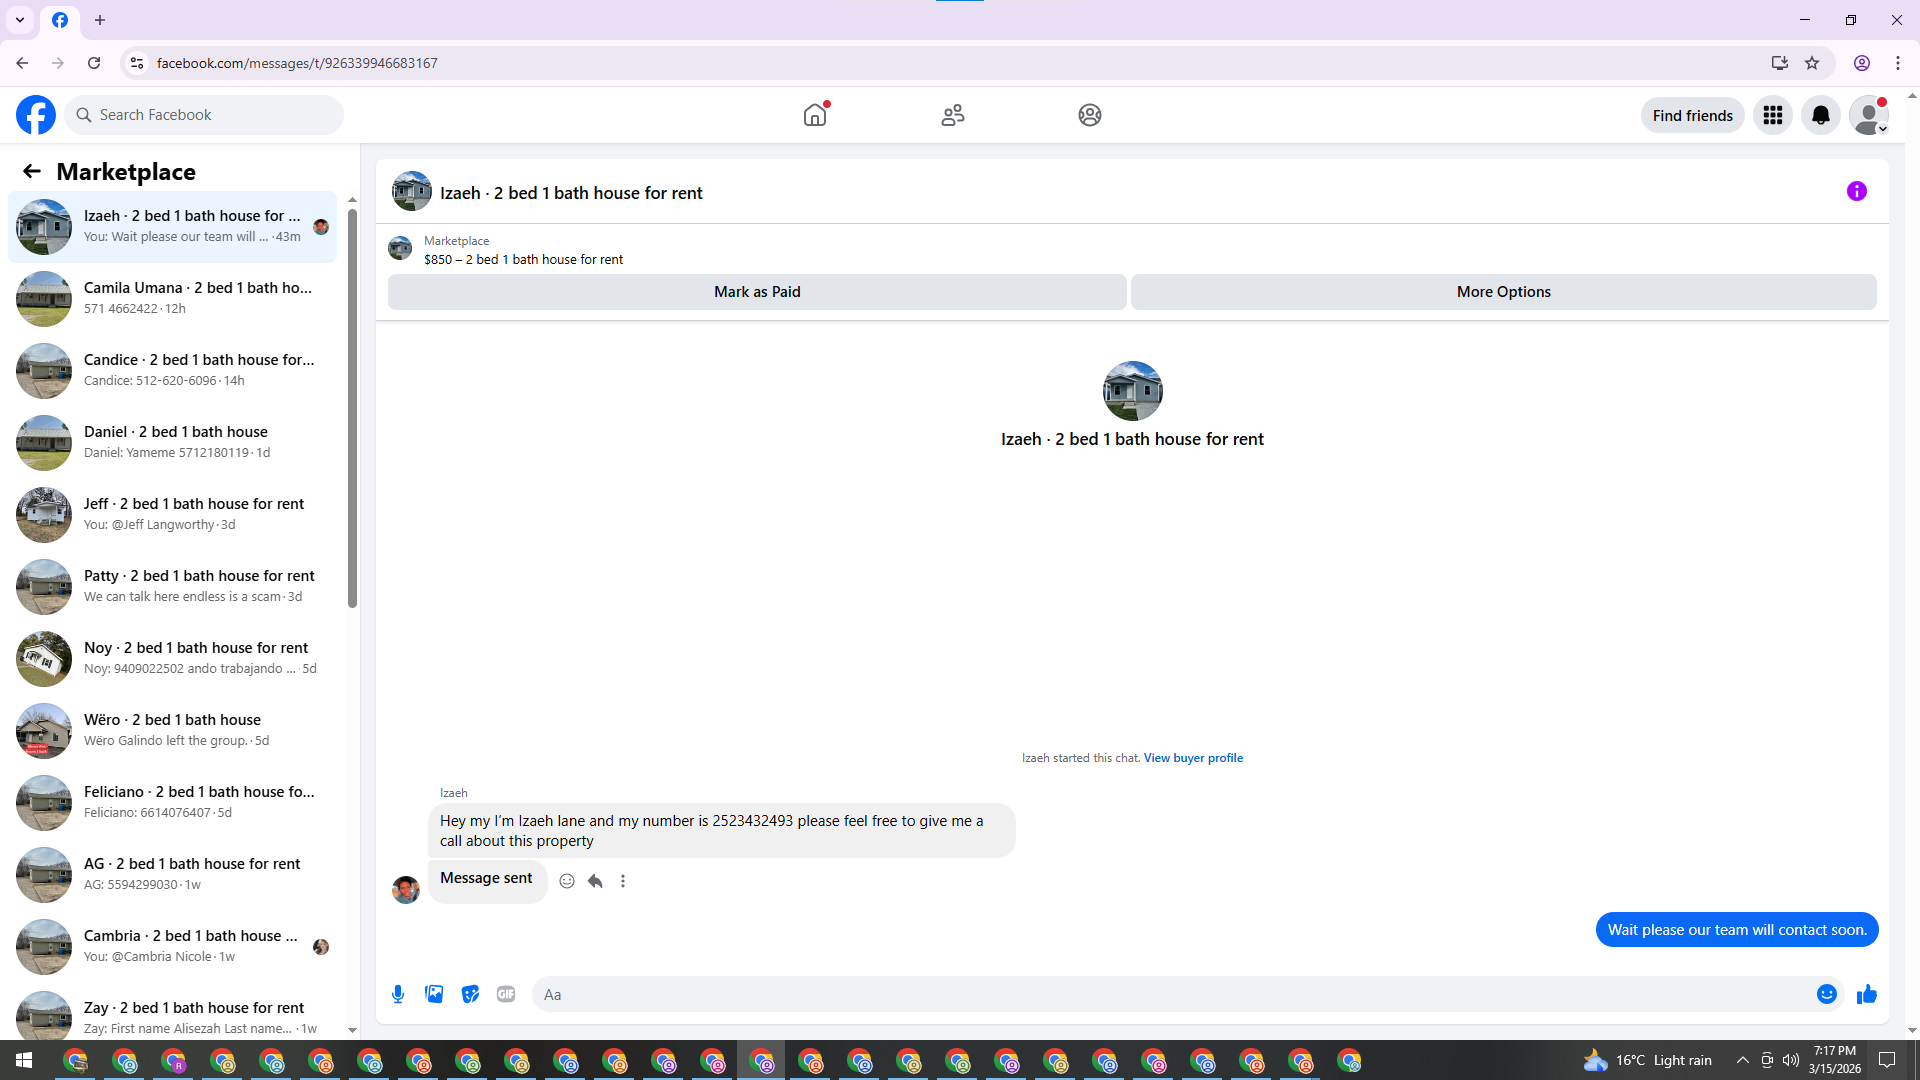Choose a sticker icon

point(470,994)
